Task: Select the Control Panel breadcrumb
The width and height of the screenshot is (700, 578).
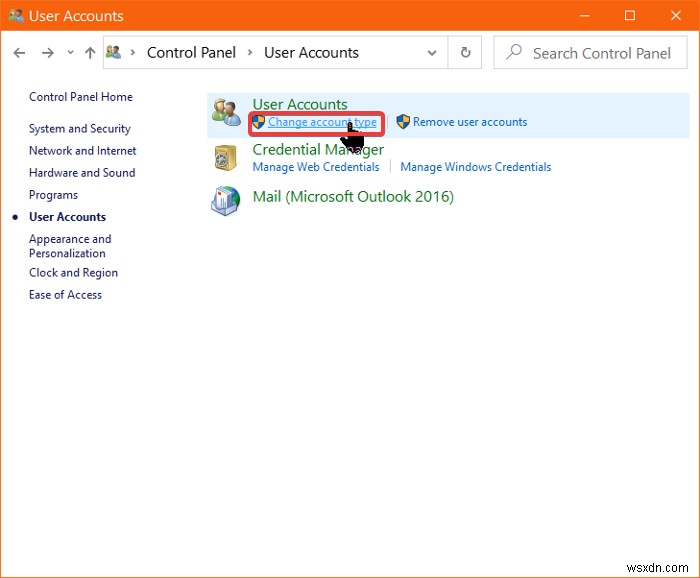Action: tap(191, 53)
